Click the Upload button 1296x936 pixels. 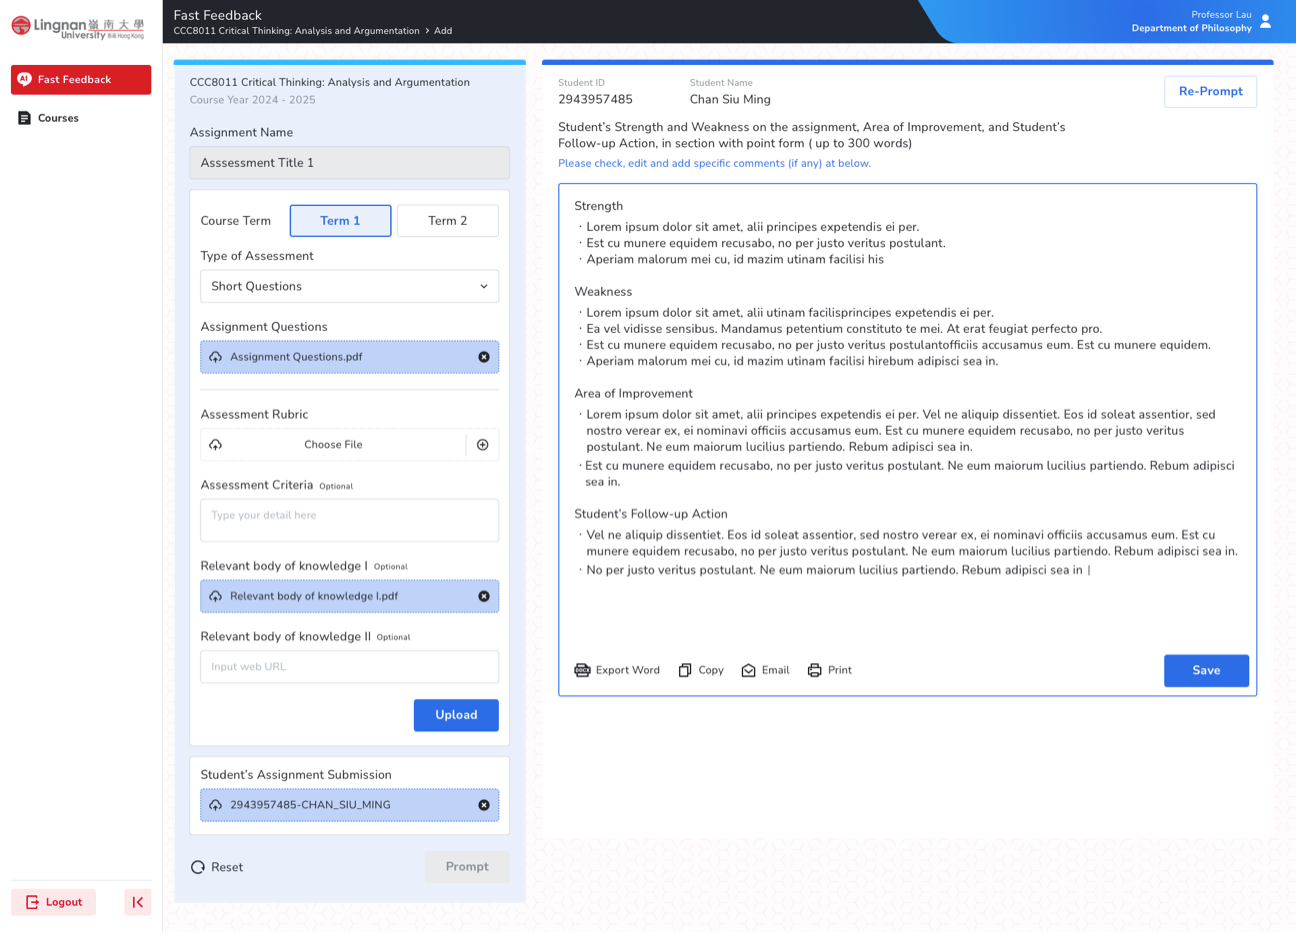(456, 715)
